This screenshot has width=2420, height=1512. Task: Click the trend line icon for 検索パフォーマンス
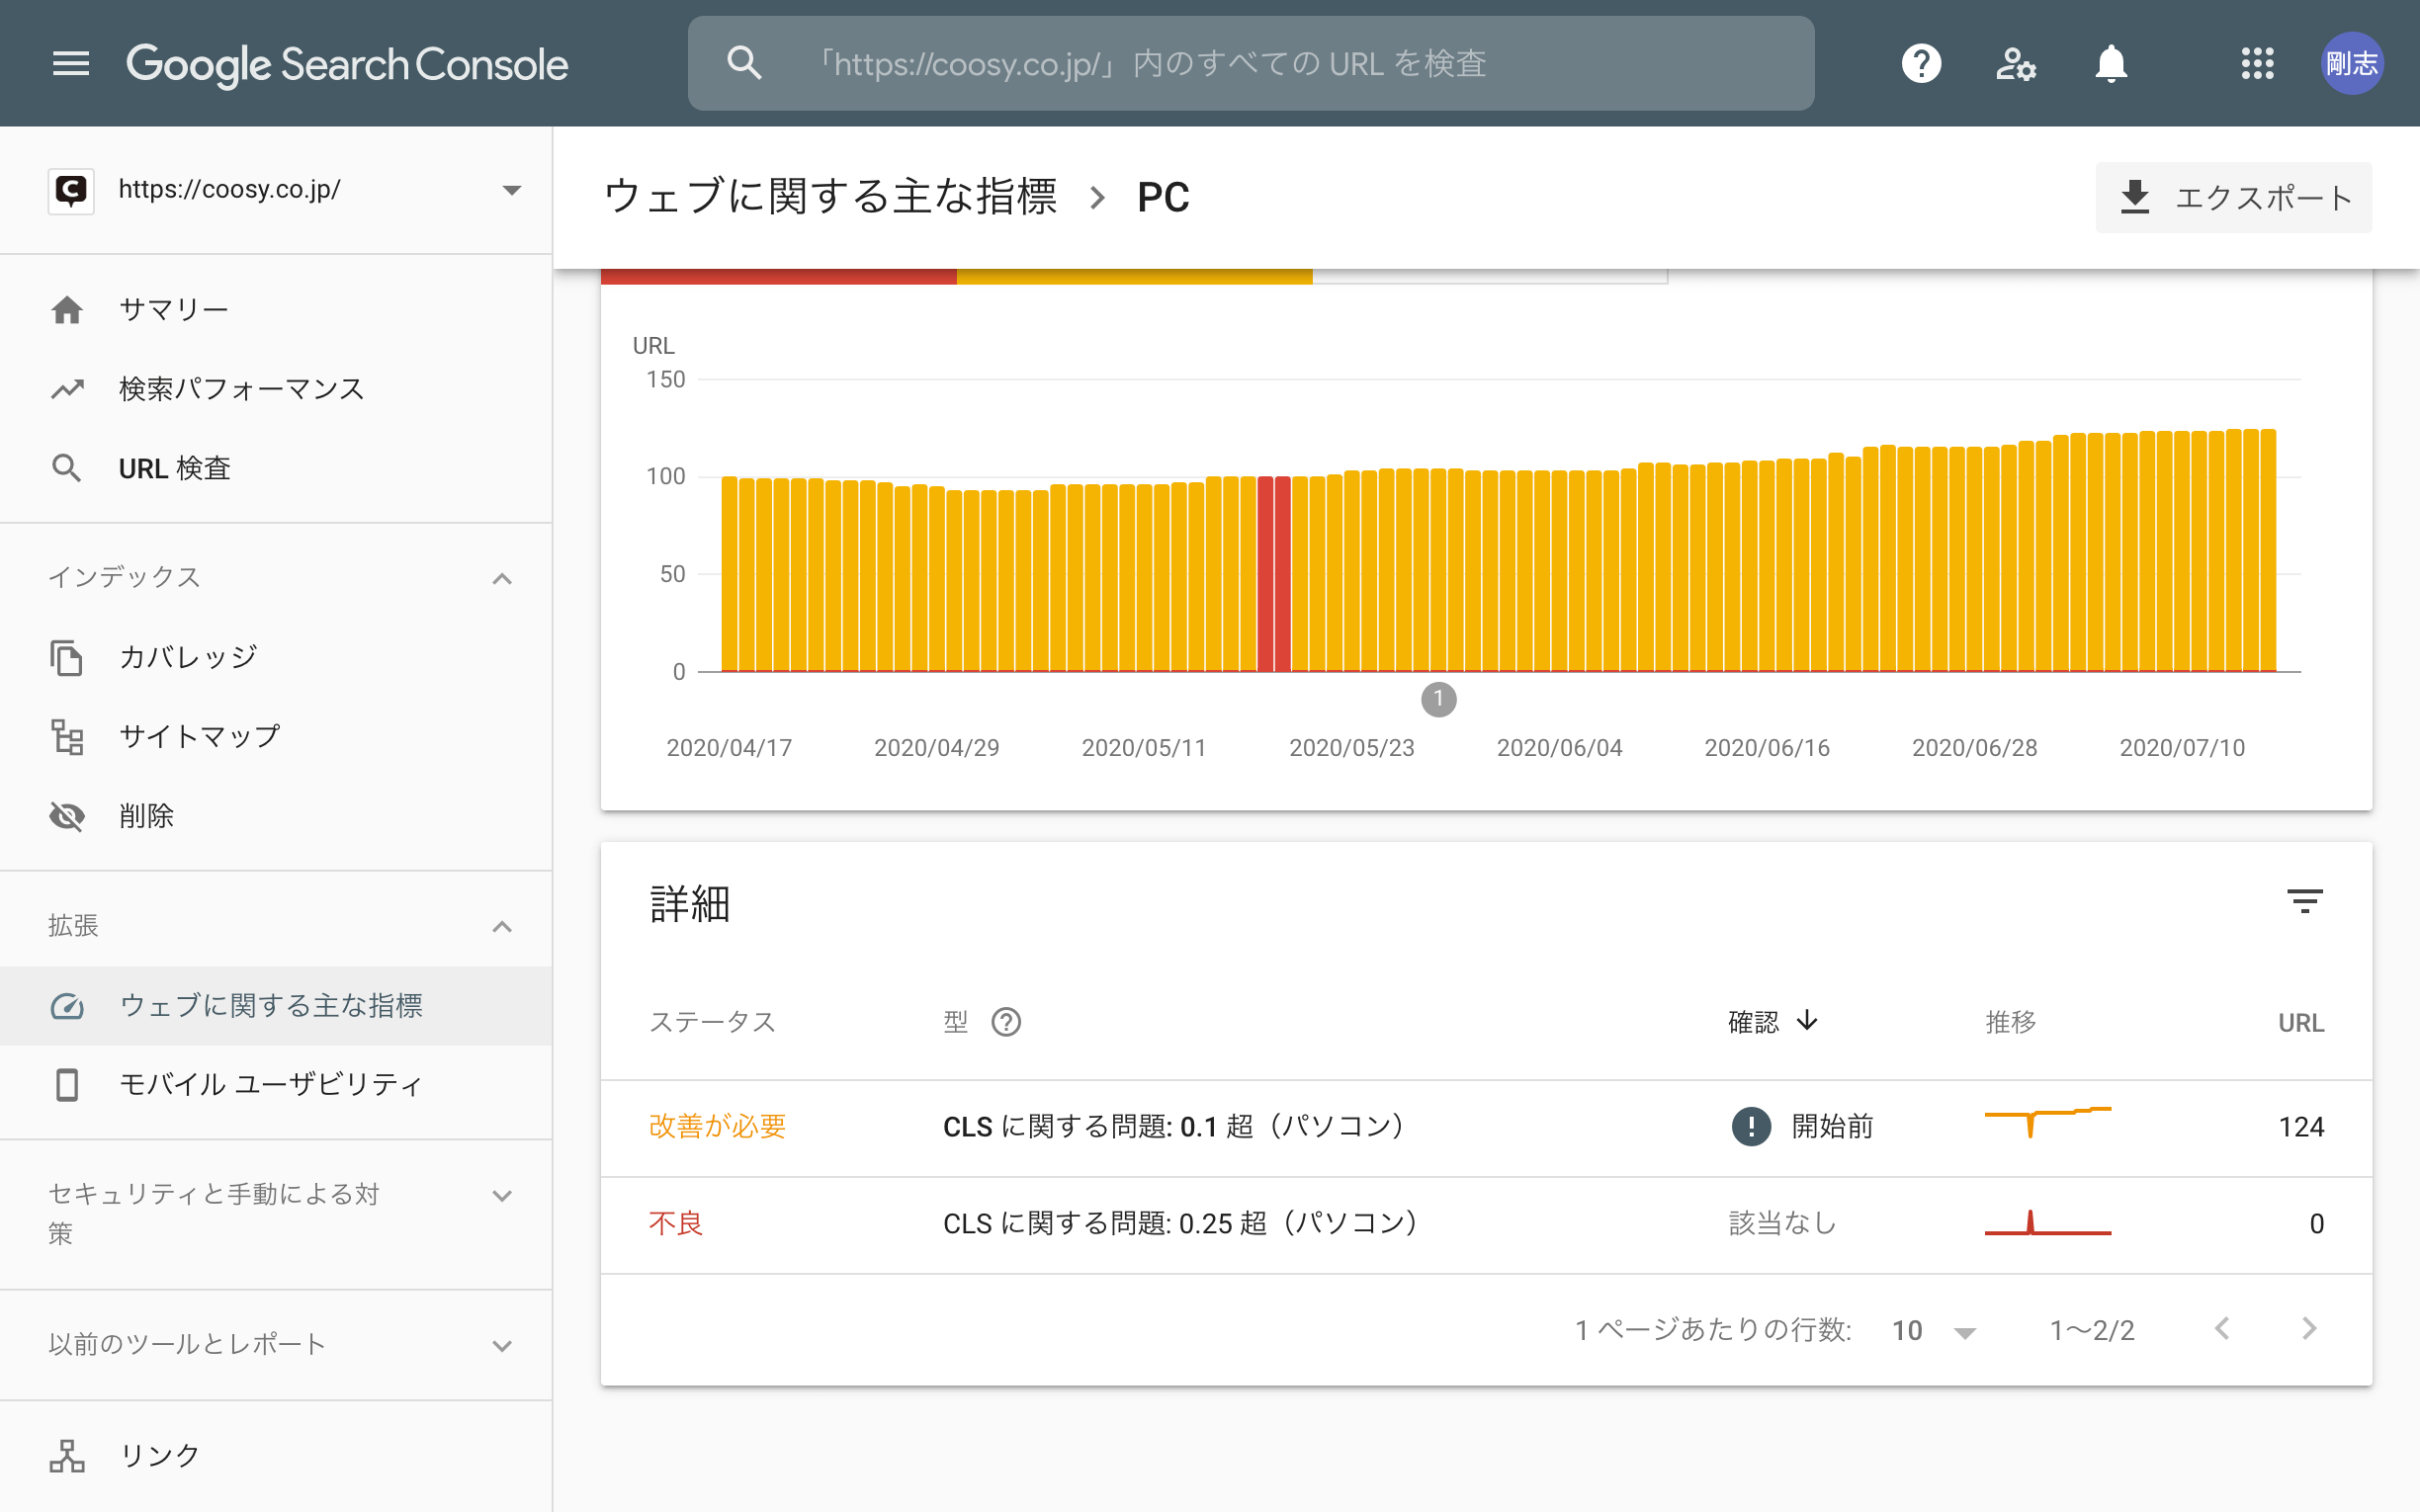[x=67, y=389]
